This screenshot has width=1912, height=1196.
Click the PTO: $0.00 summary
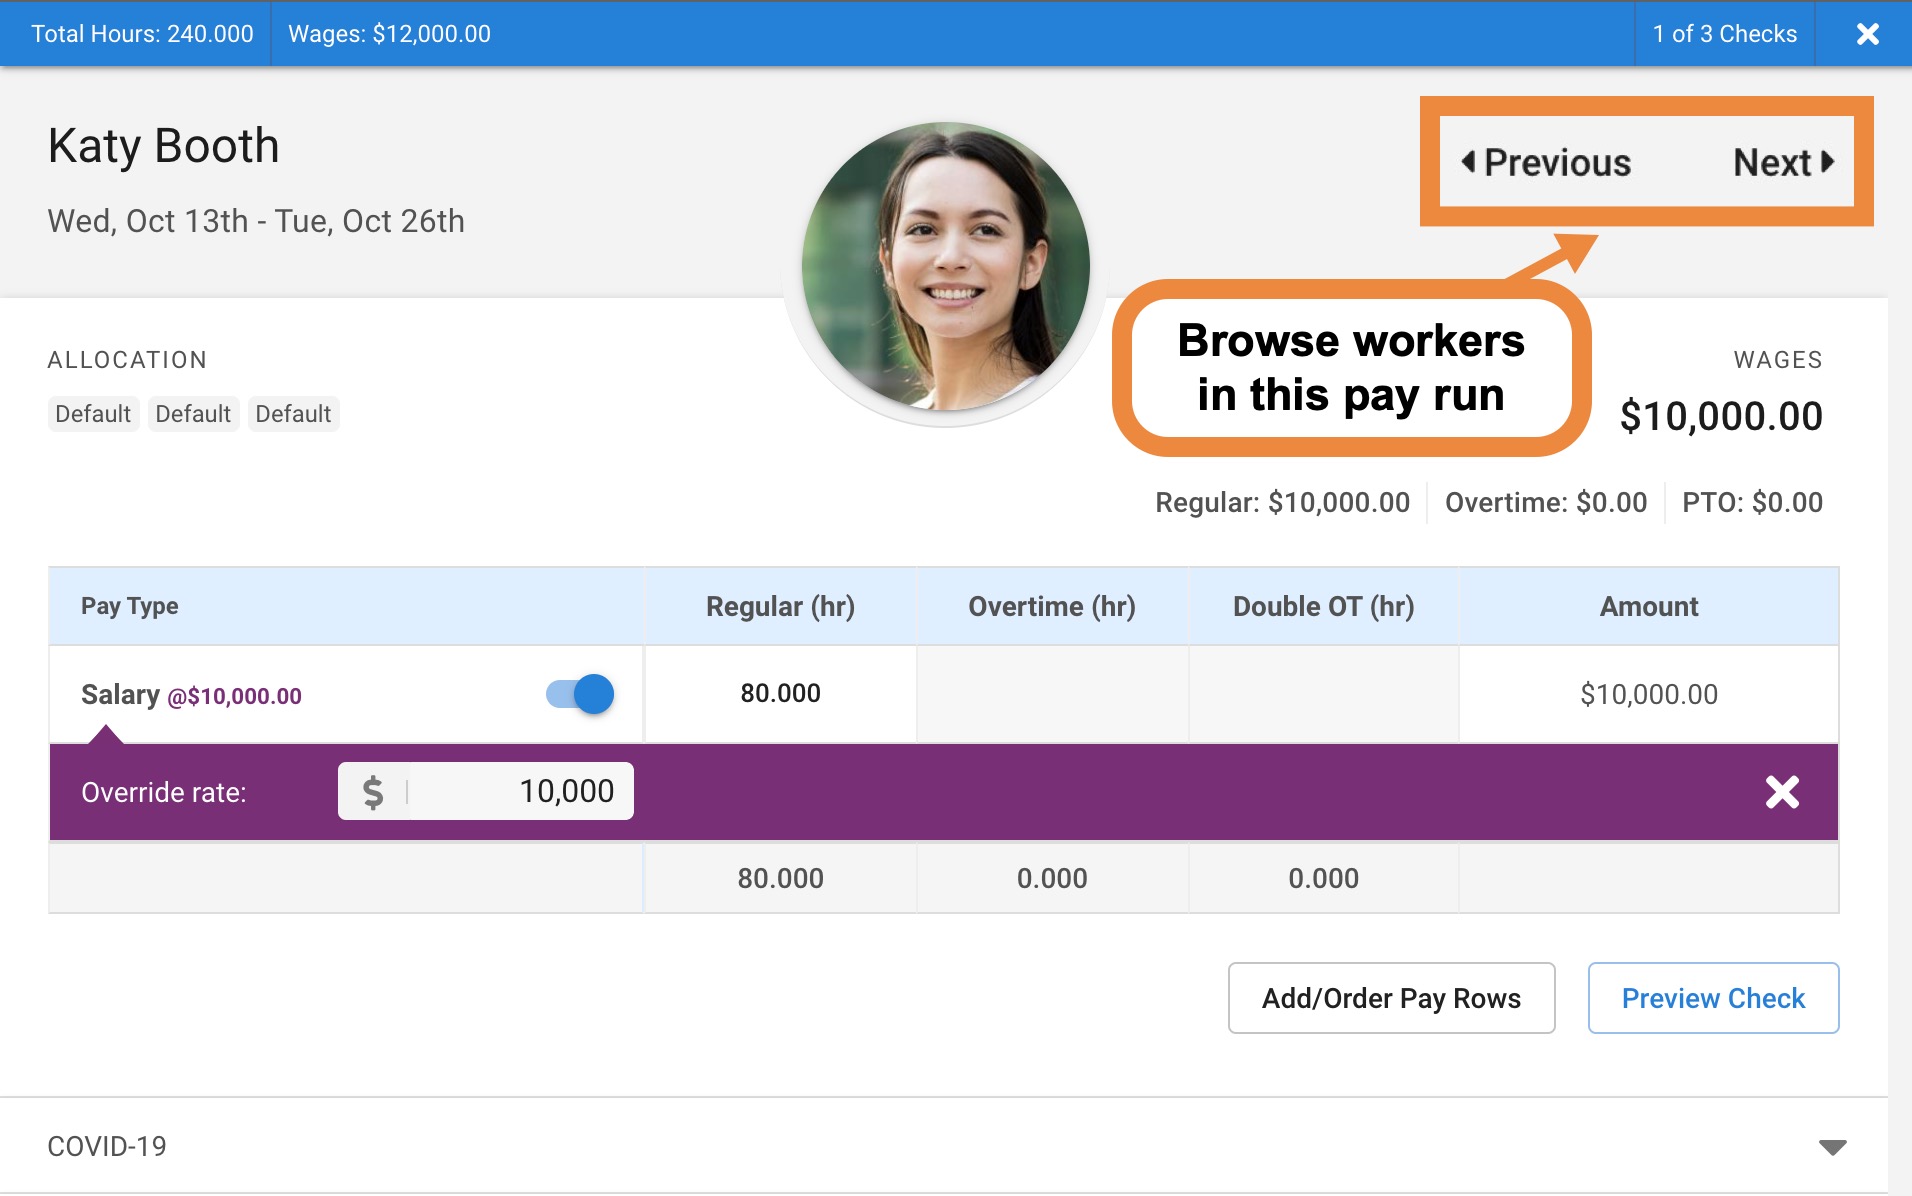(1752, 502)
